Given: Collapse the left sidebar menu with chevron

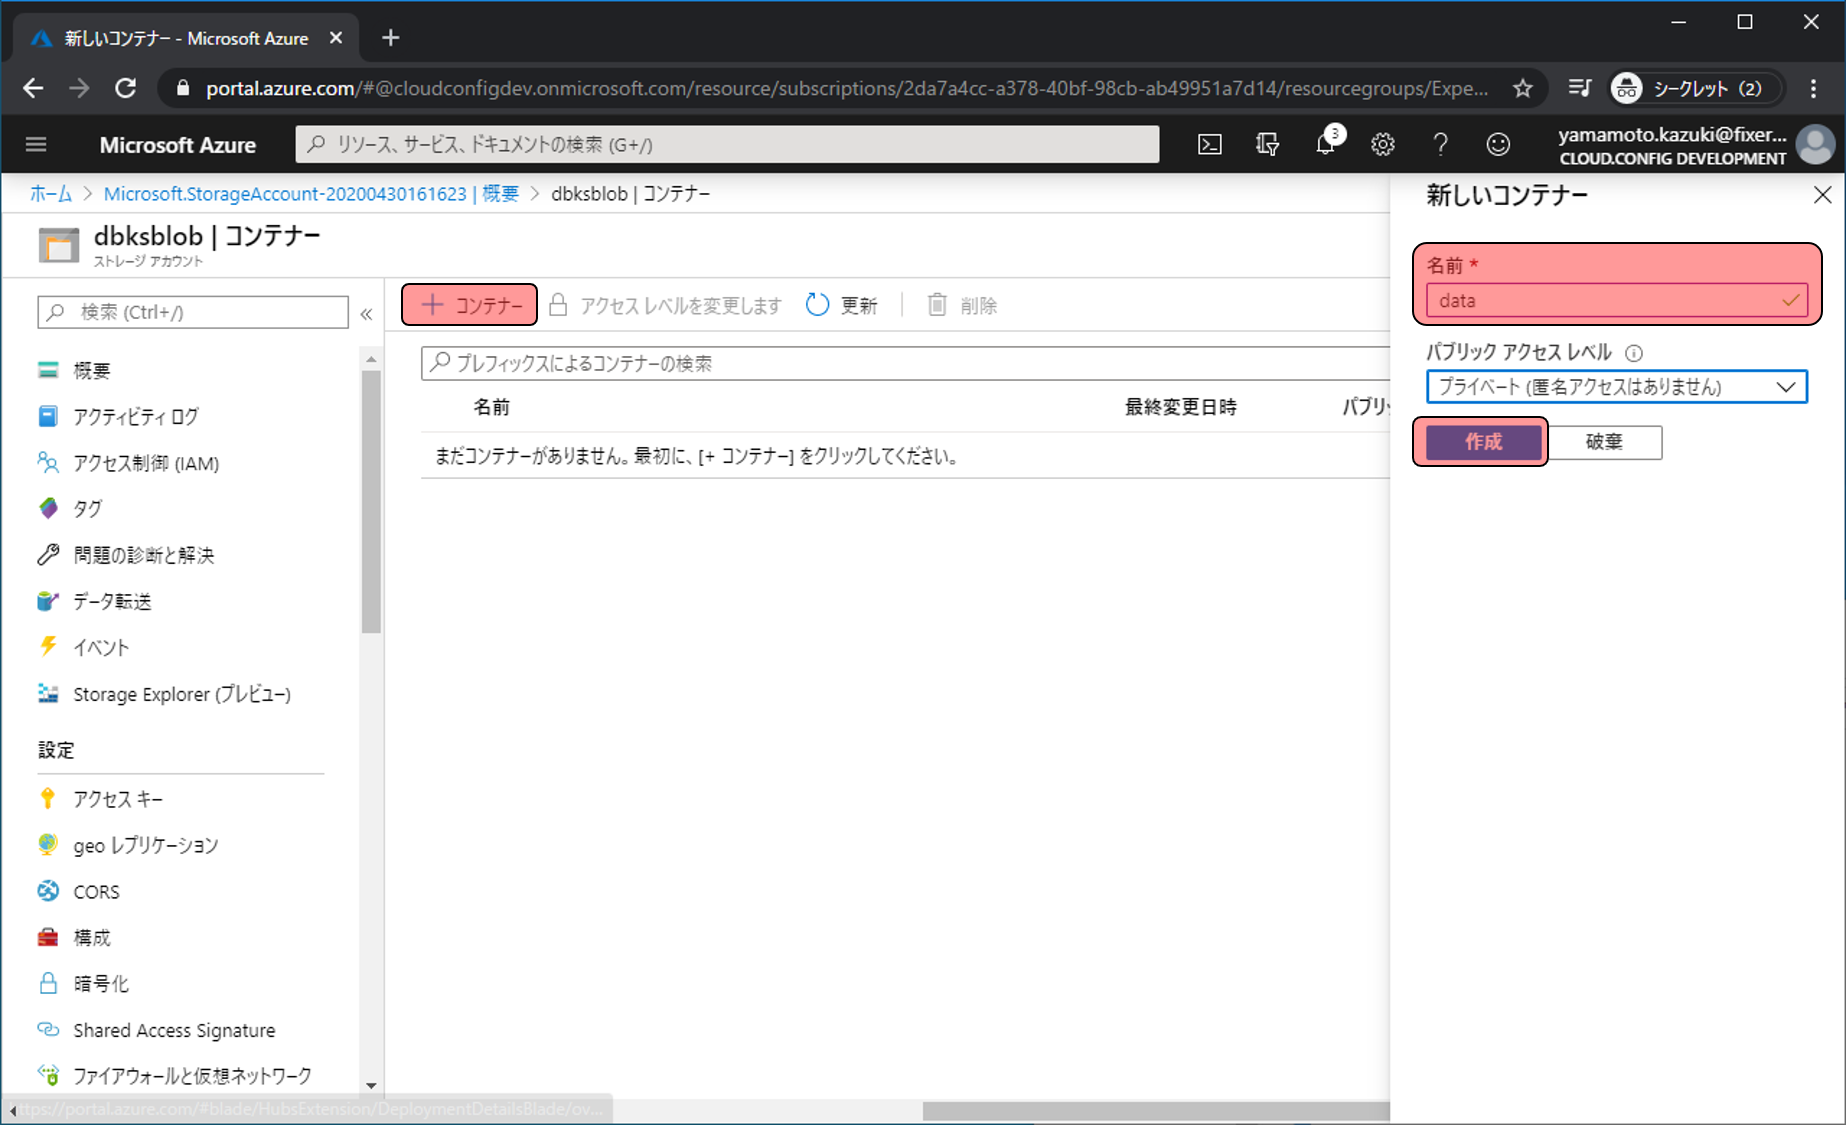Looking at the screenshot, I should (x=366, y=314).
